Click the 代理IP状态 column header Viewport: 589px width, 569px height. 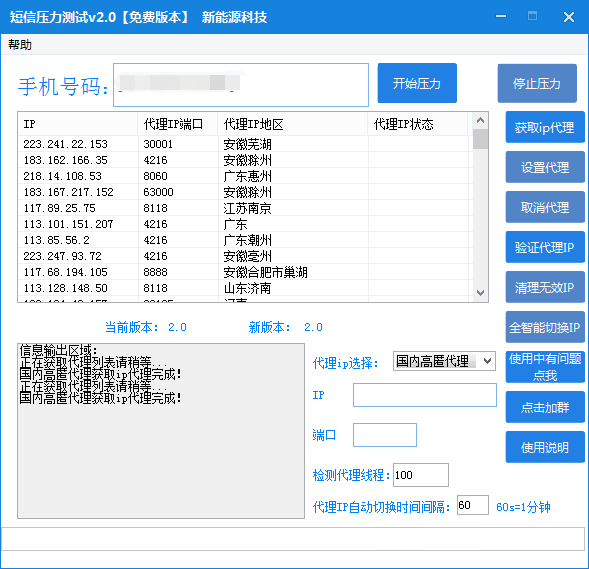pos(418,124)
